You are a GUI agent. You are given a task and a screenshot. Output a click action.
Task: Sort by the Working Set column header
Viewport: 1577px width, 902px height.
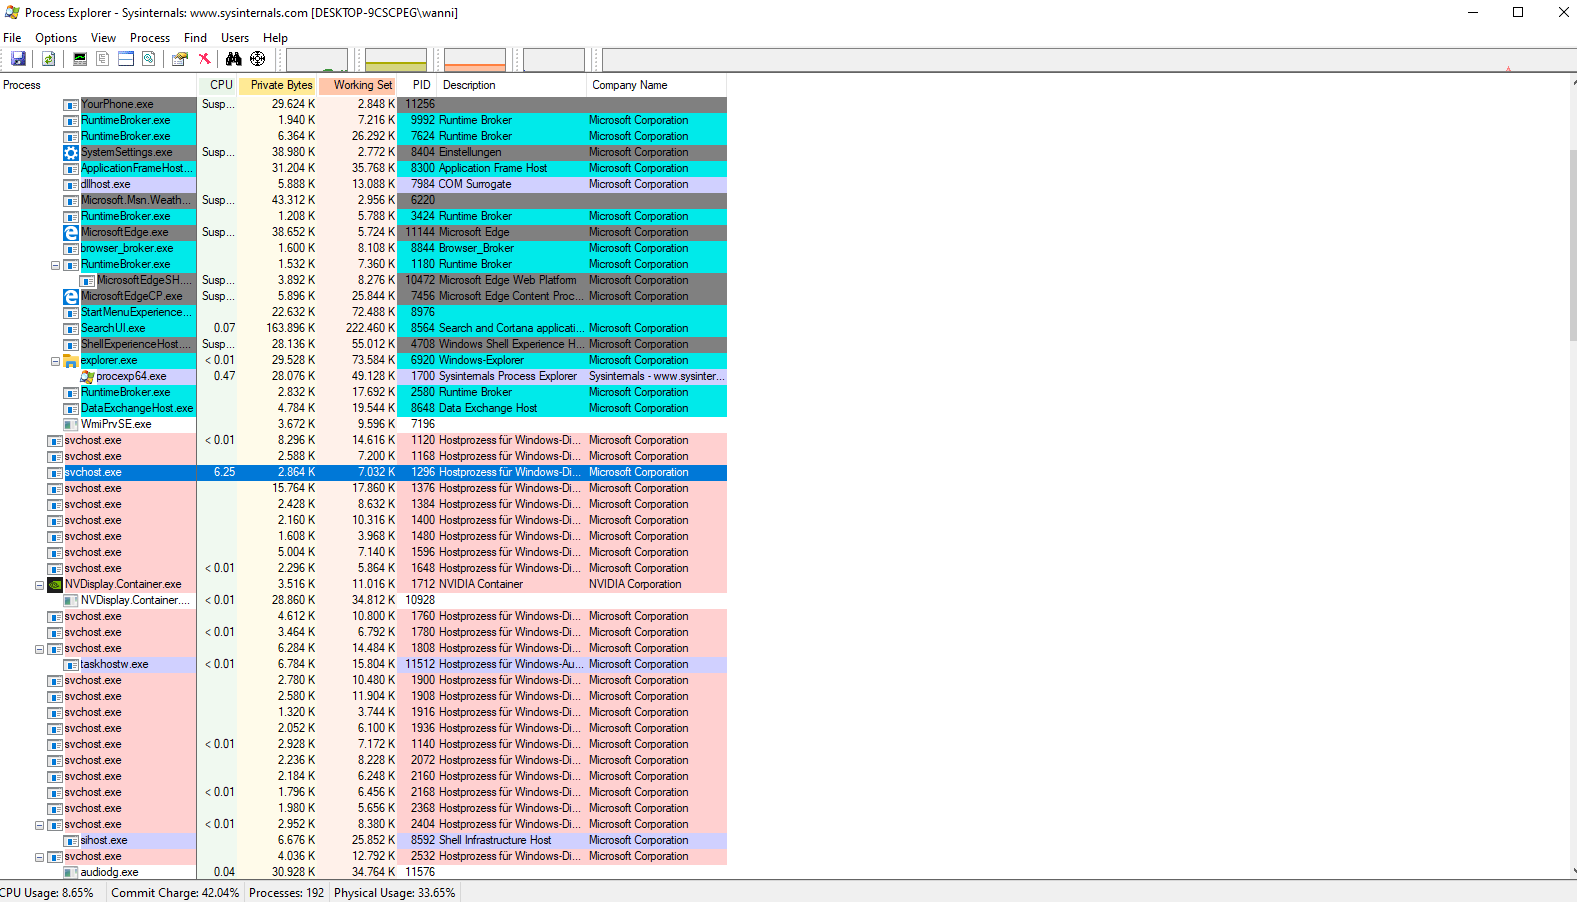click(358, 85)
